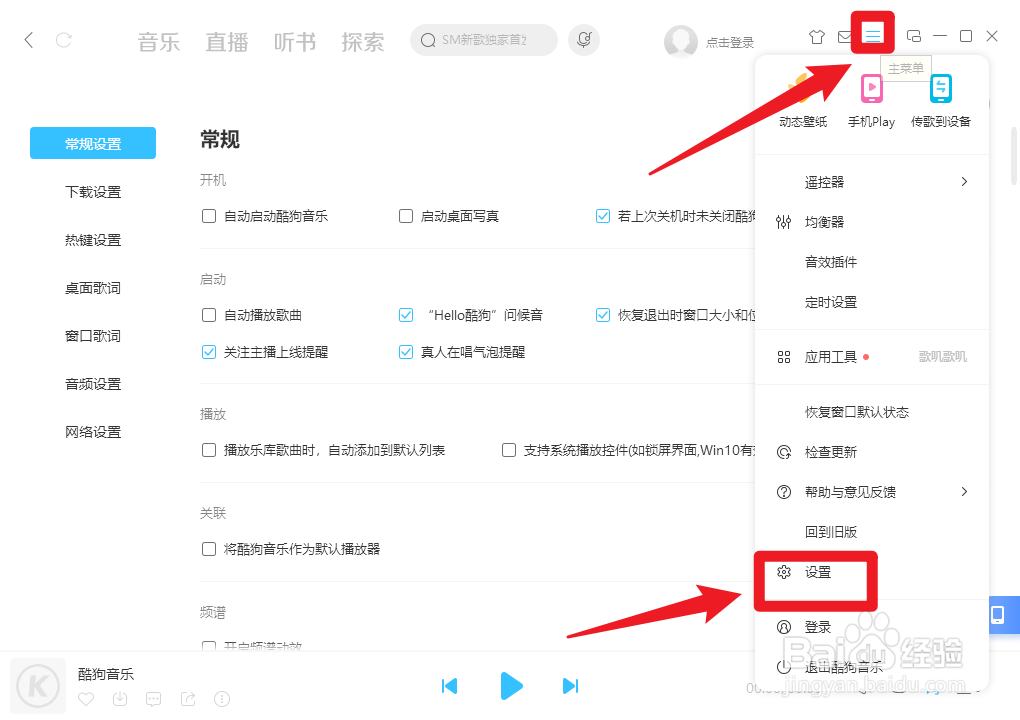Enable 启动桌面写真 checkbox
The height and width of the screenshot is (720, 1020).
tap(406, 216)
